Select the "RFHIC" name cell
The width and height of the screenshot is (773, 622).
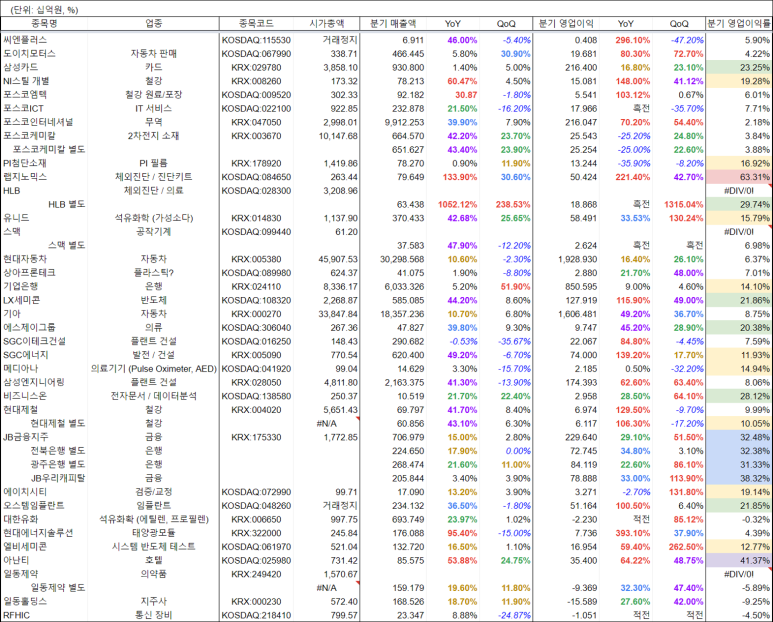16,616
